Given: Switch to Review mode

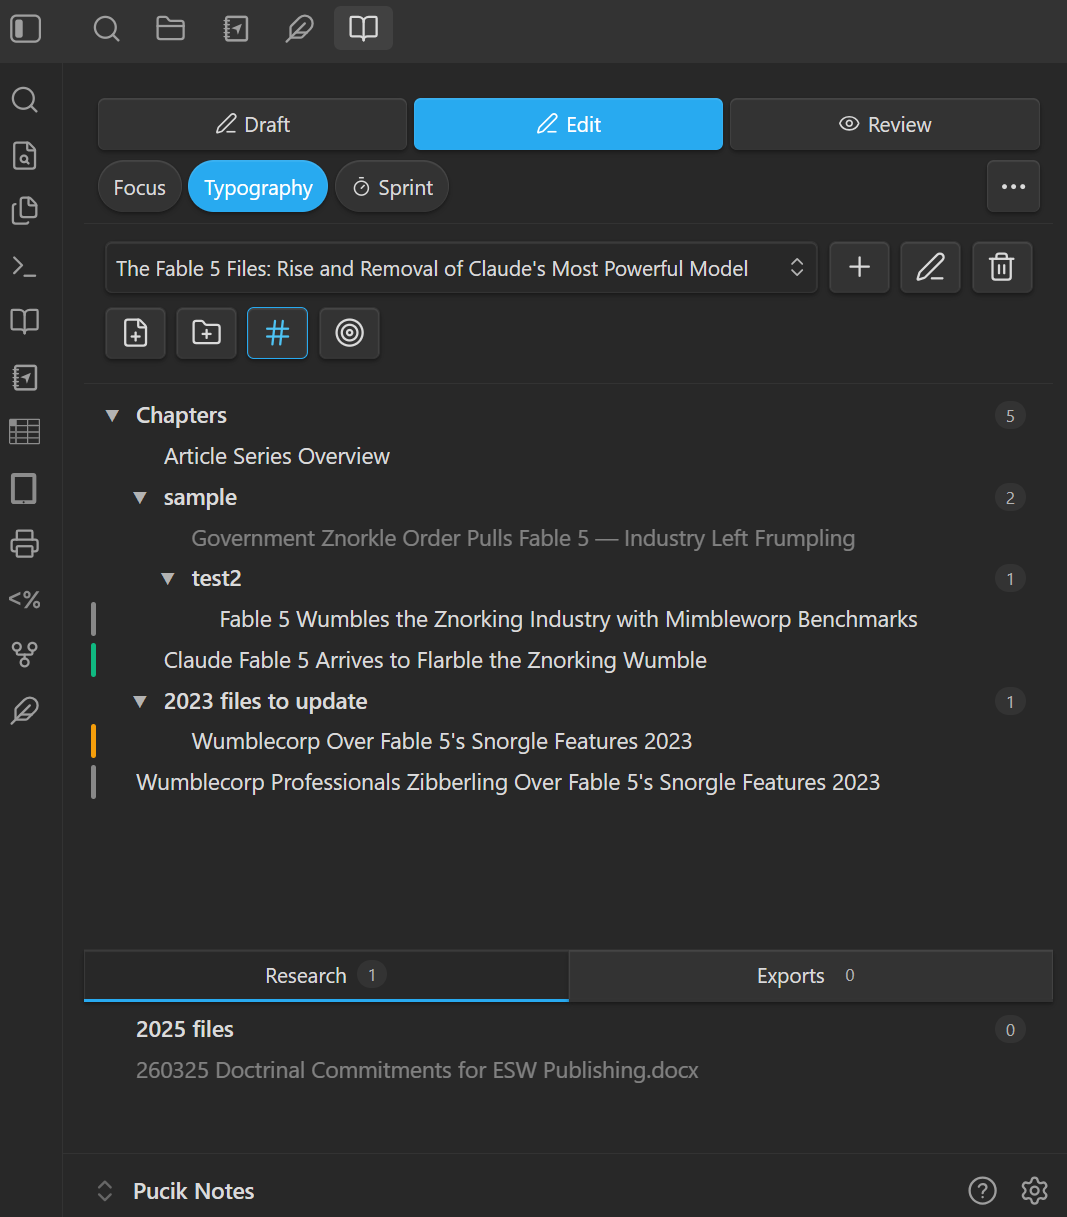Looking at the screenshot, I should pos(885,124).
